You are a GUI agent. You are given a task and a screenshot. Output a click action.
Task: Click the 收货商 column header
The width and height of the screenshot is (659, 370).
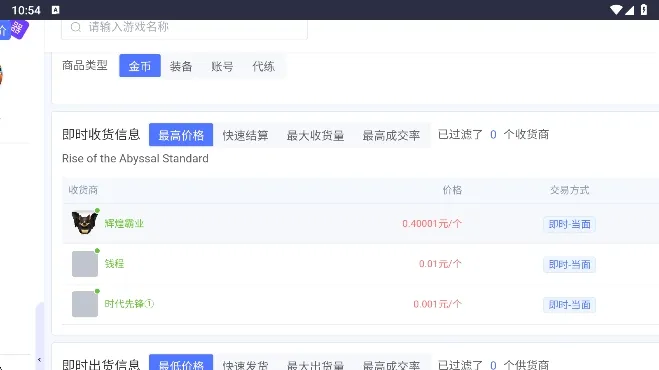[x=83, y=190]
